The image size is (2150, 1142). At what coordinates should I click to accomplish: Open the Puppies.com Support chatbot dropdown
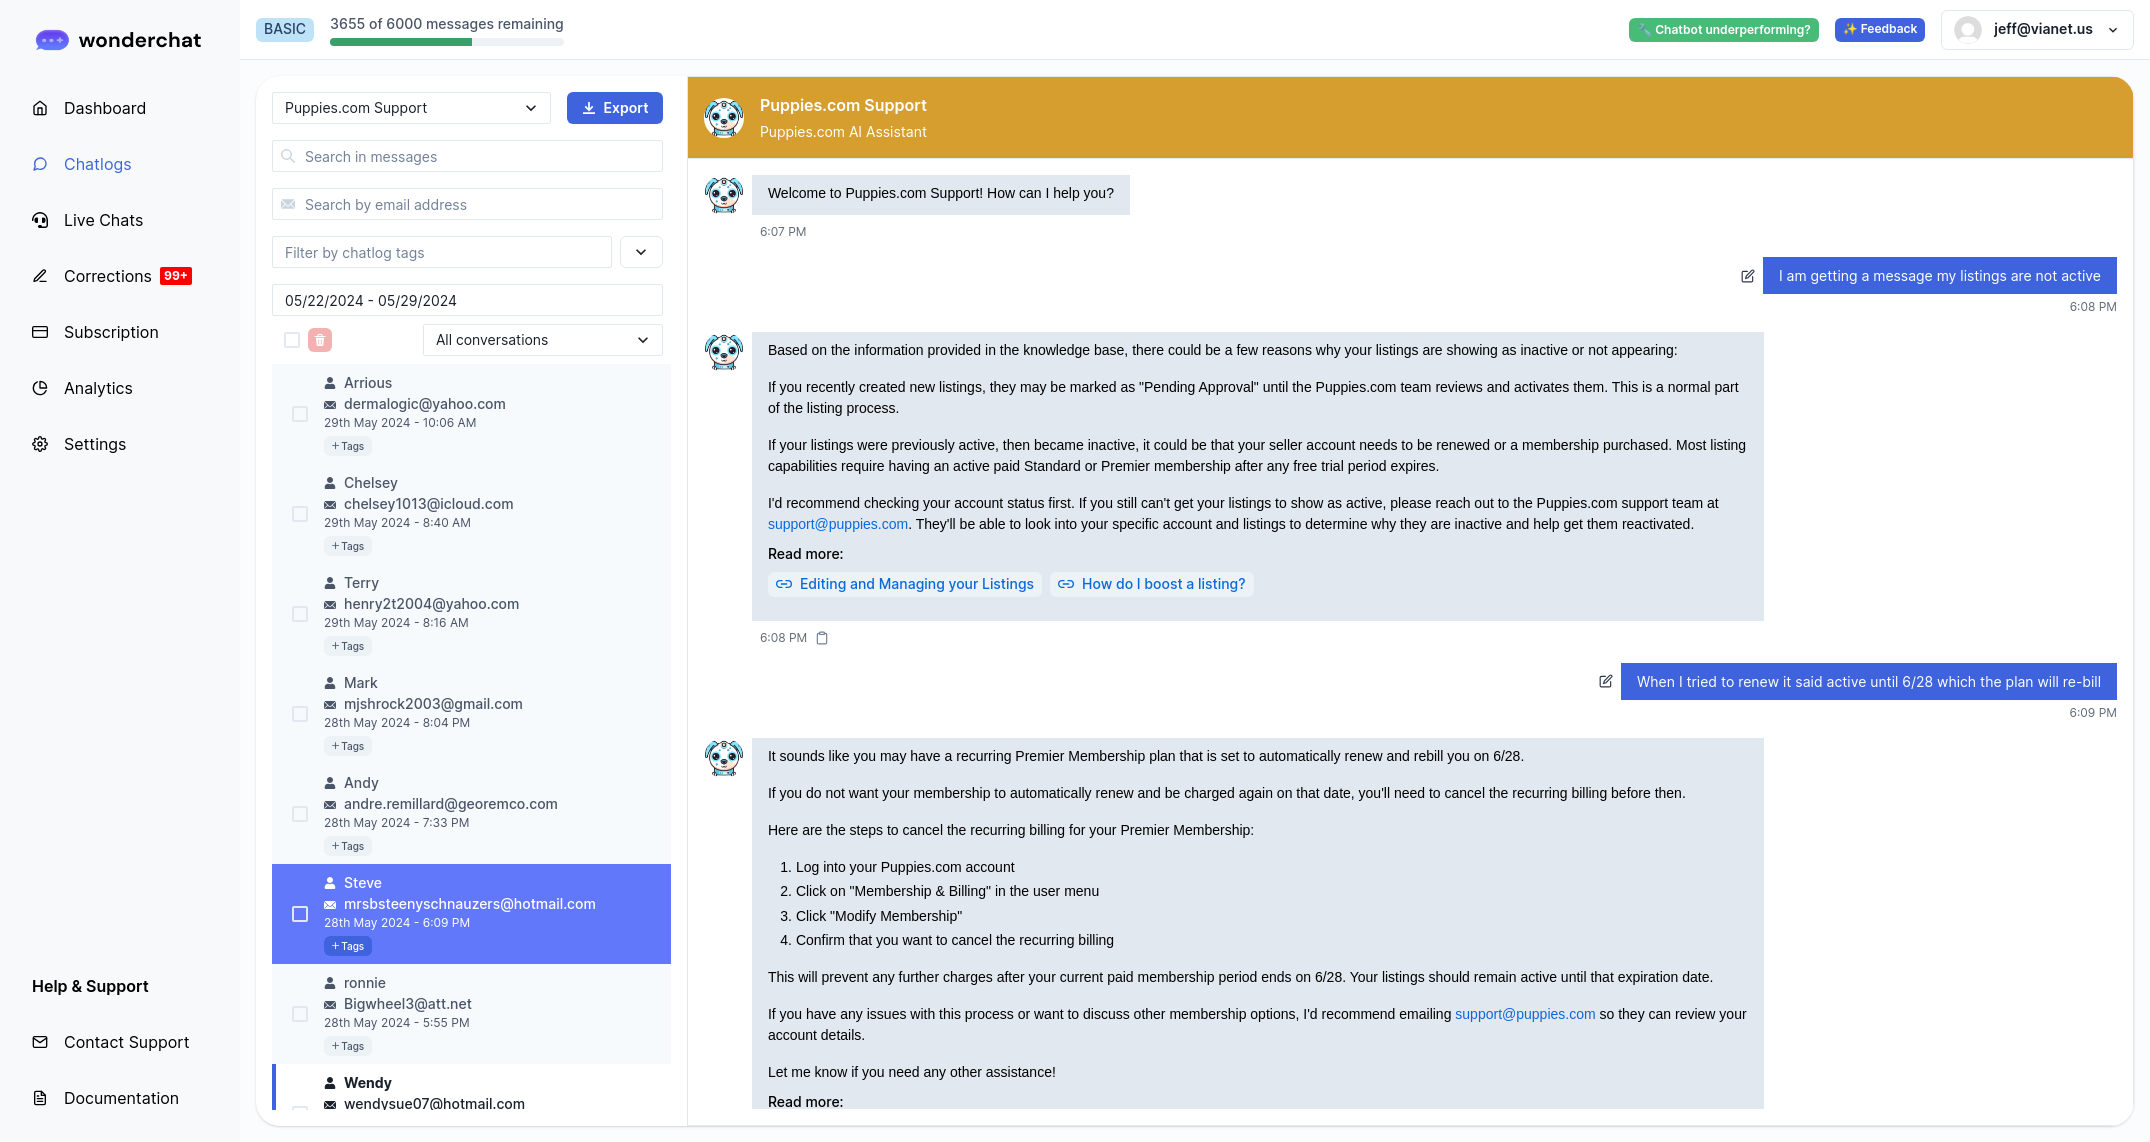click(x=411, y=108)
